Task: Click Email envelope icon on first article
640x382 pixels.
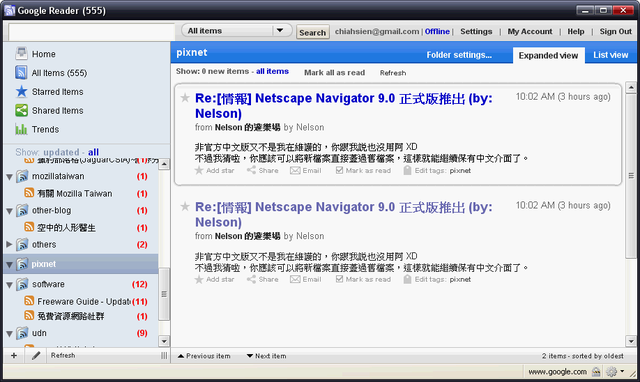Action: pyautogui.click(x=295, y=170)
